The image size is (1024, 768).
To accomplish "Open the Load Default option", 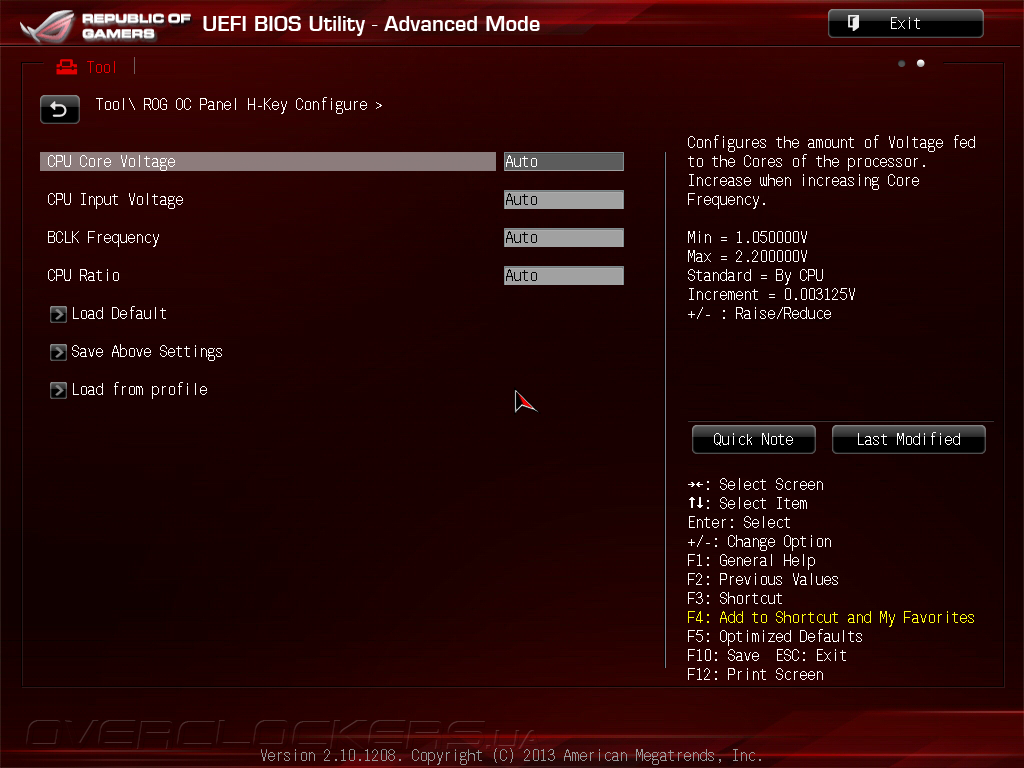I will click(120, 314).
